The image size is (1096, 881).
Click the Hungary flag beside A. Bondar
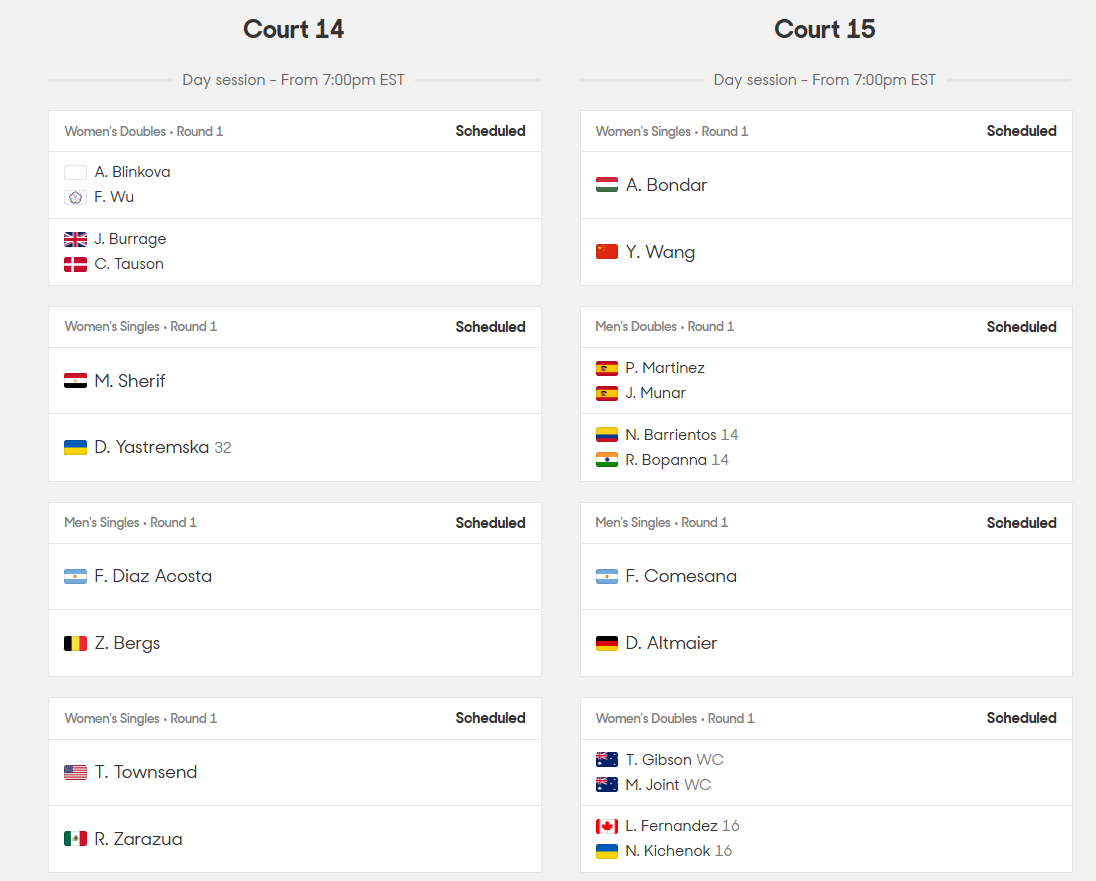606,185
